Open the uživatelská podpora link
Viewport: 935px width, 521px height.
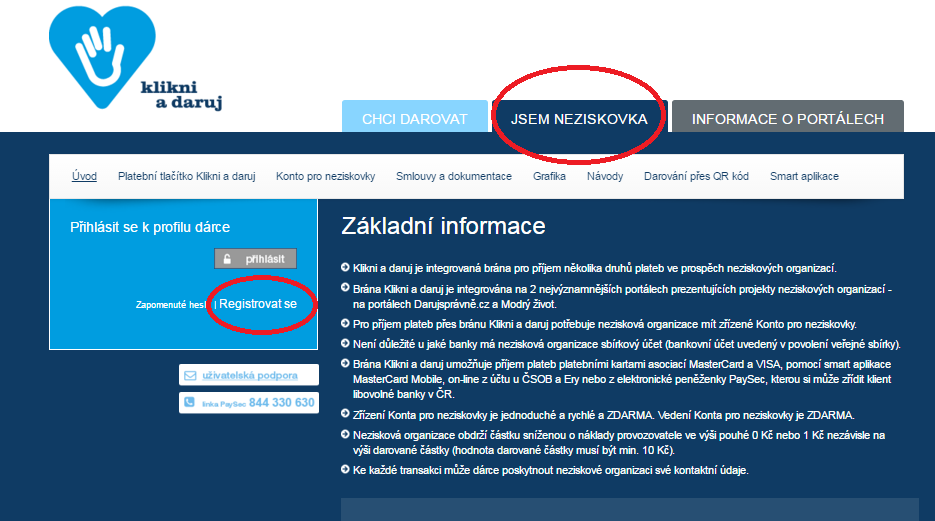250,376
